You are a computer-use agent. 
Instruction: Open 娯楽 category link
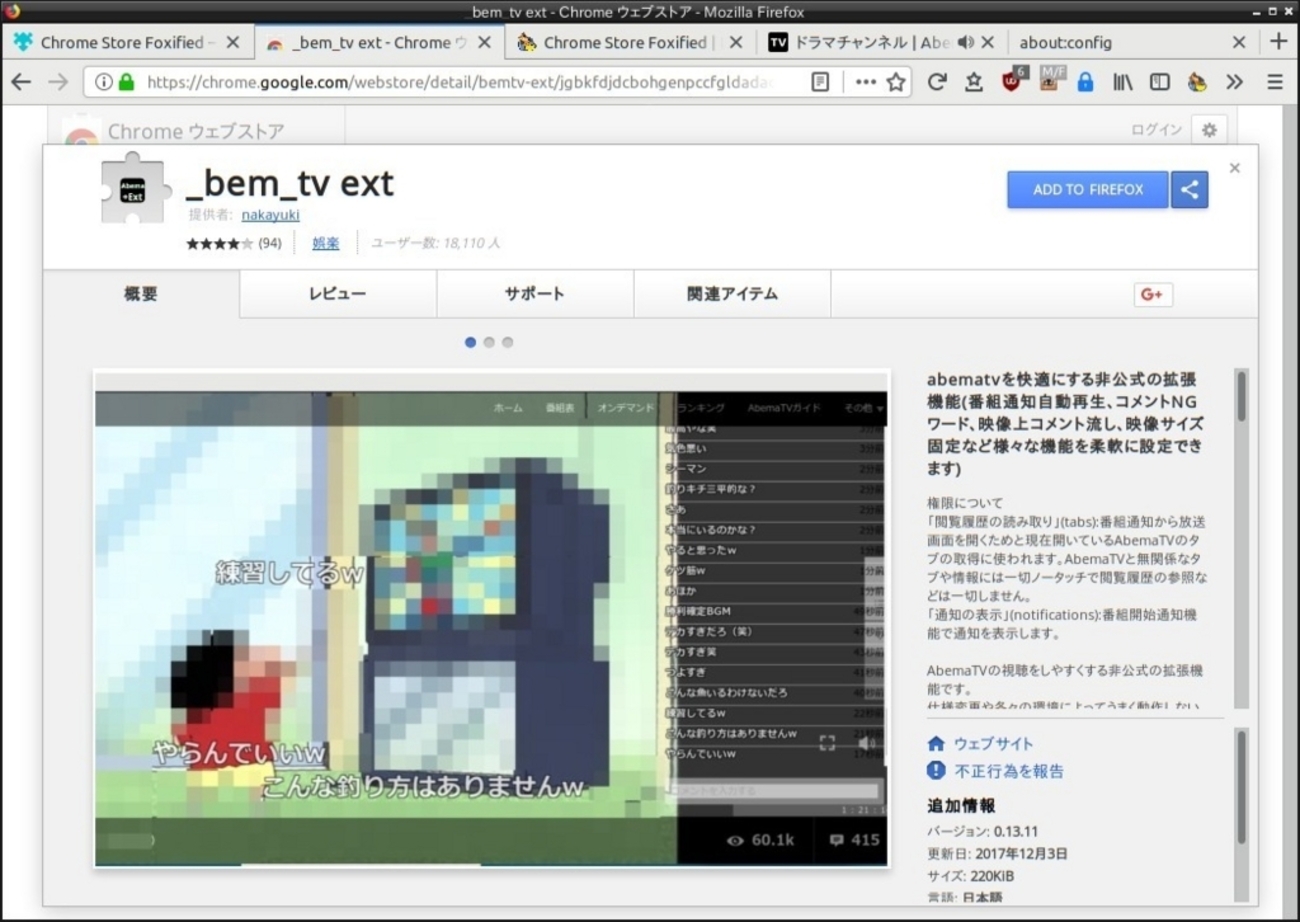click(326, 243)
